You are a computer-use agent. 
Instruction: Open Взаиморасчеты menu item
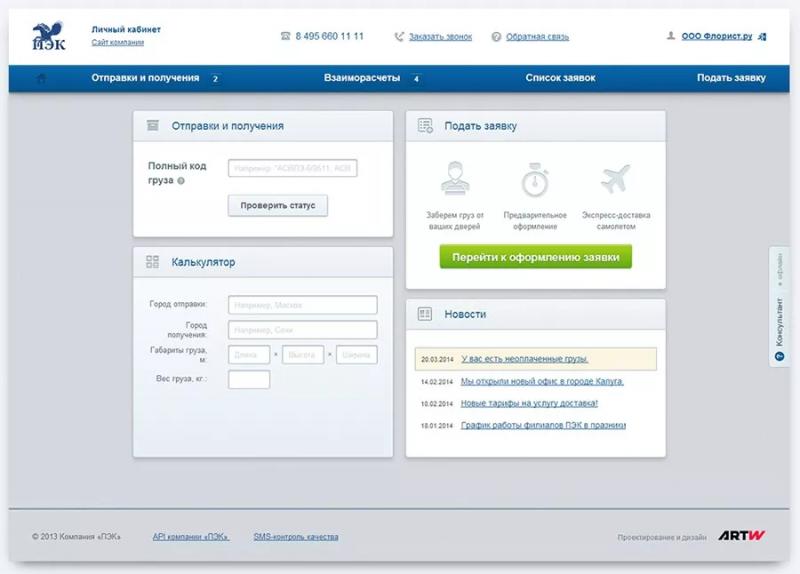[362, 78]
